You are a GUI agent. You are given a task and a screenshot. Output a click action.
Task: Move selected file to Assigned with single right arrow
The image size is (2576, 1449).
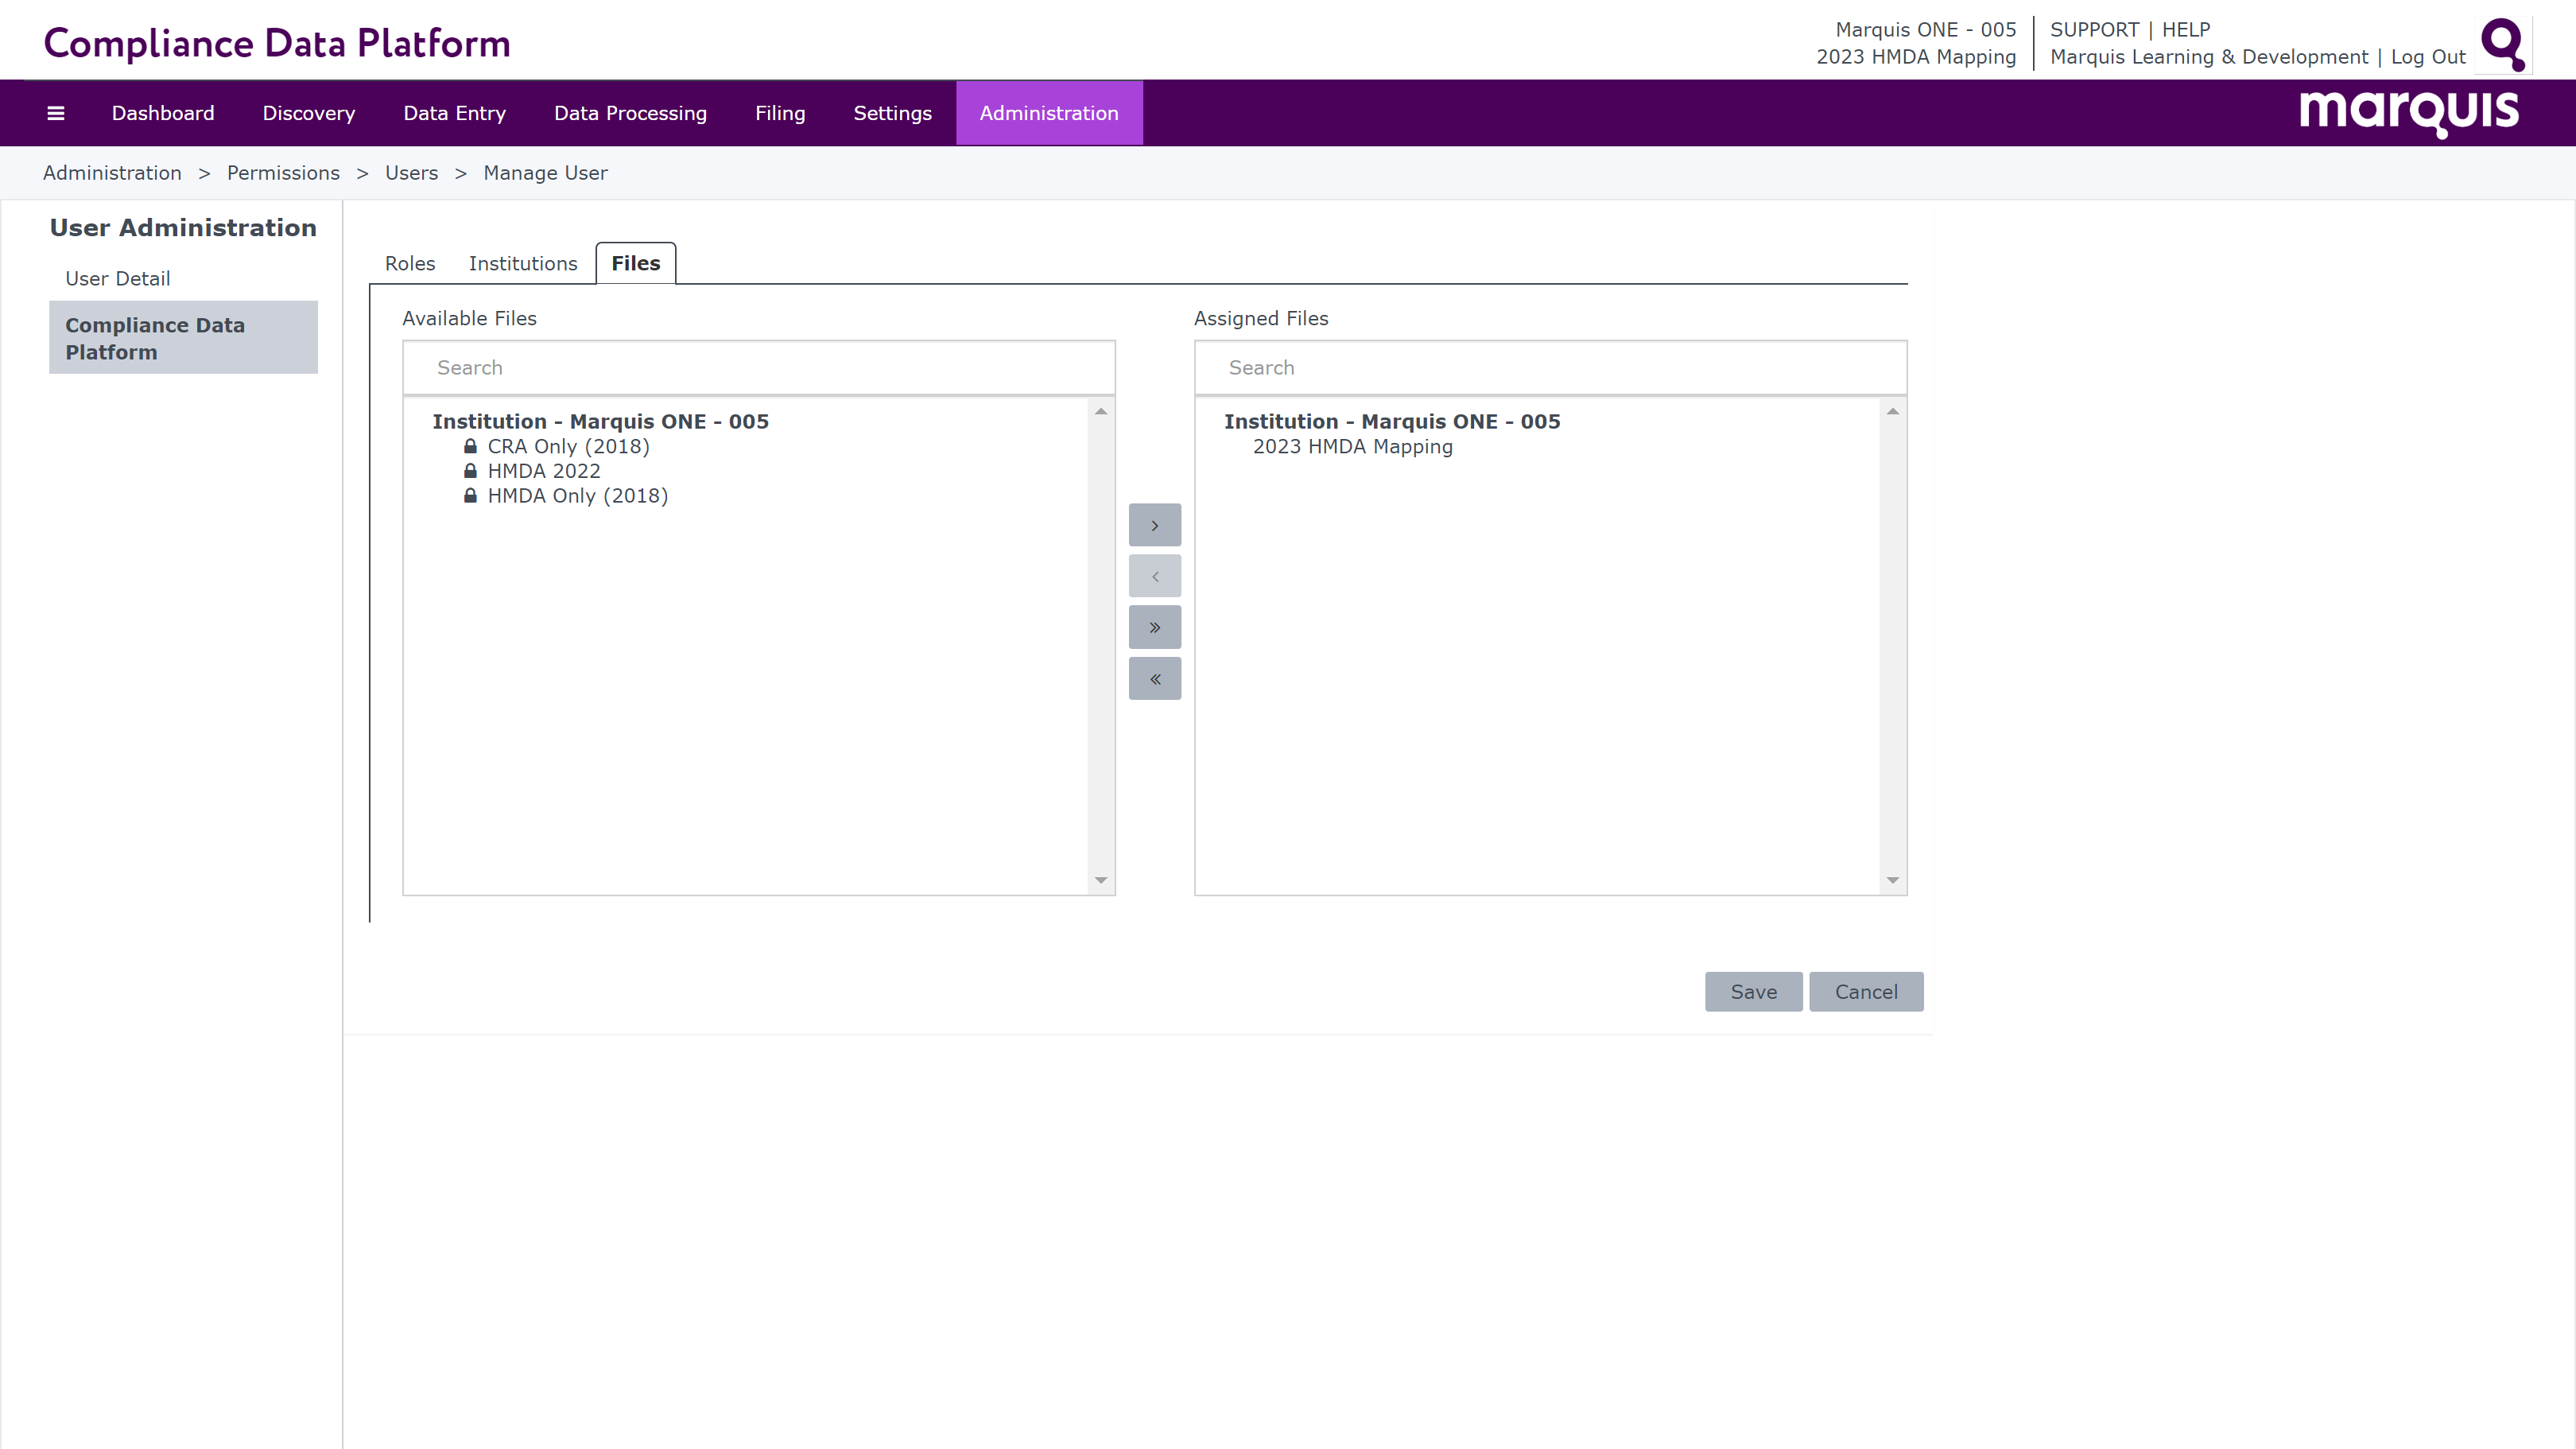[x=1154, y=525]
